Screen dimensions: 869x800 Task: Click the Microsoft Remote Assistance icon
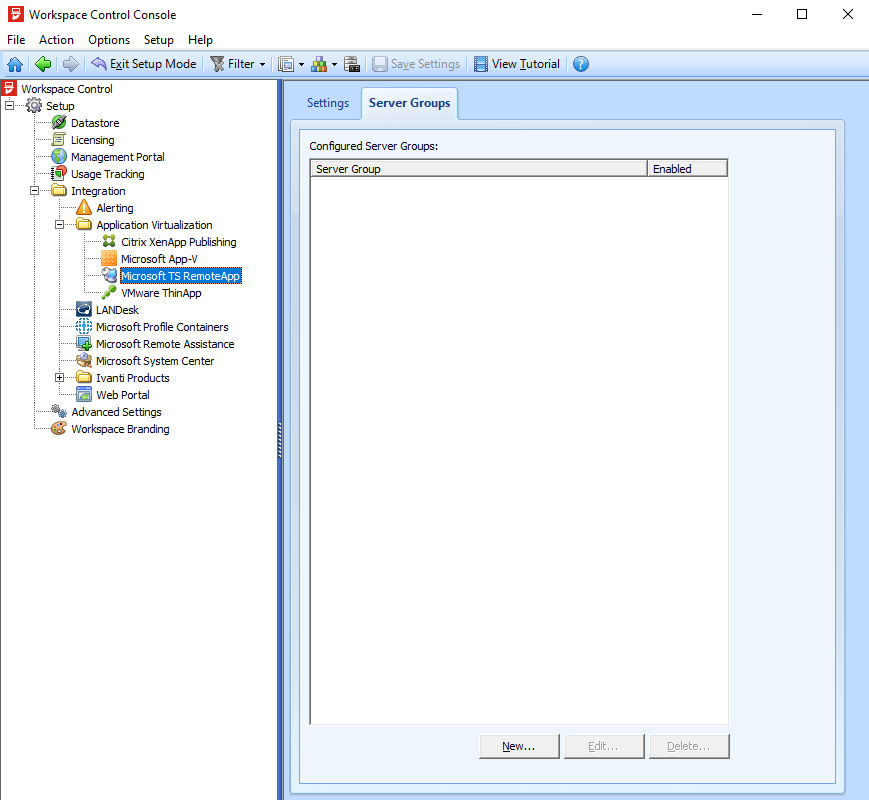[84, 344]
